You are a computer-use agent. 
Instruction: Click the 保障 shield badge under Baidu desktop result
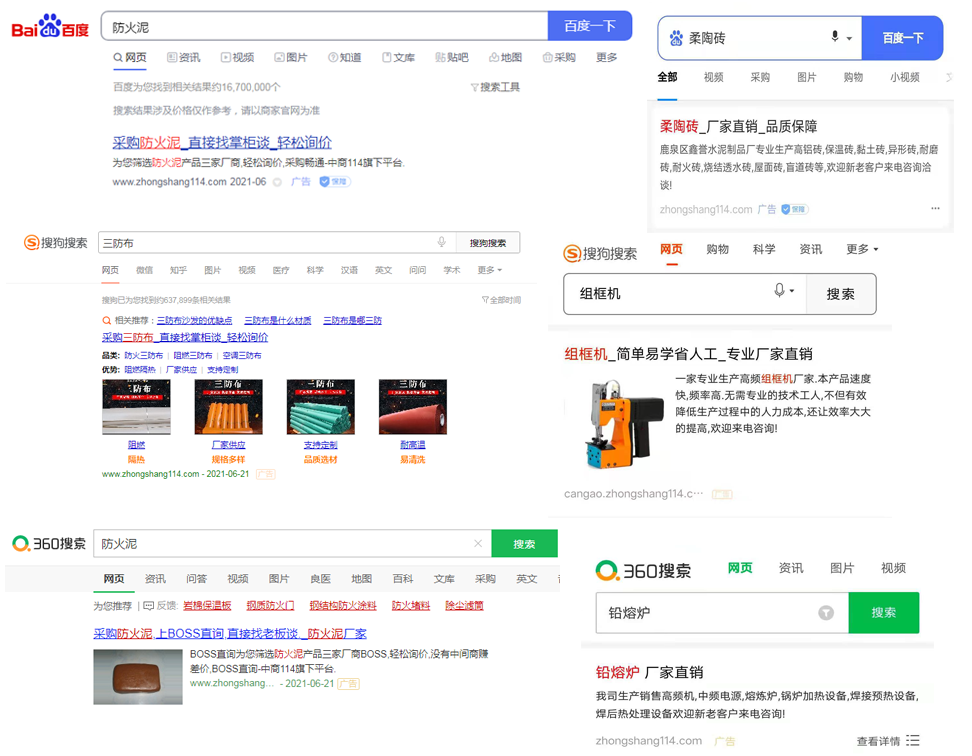tap(335, 182)
